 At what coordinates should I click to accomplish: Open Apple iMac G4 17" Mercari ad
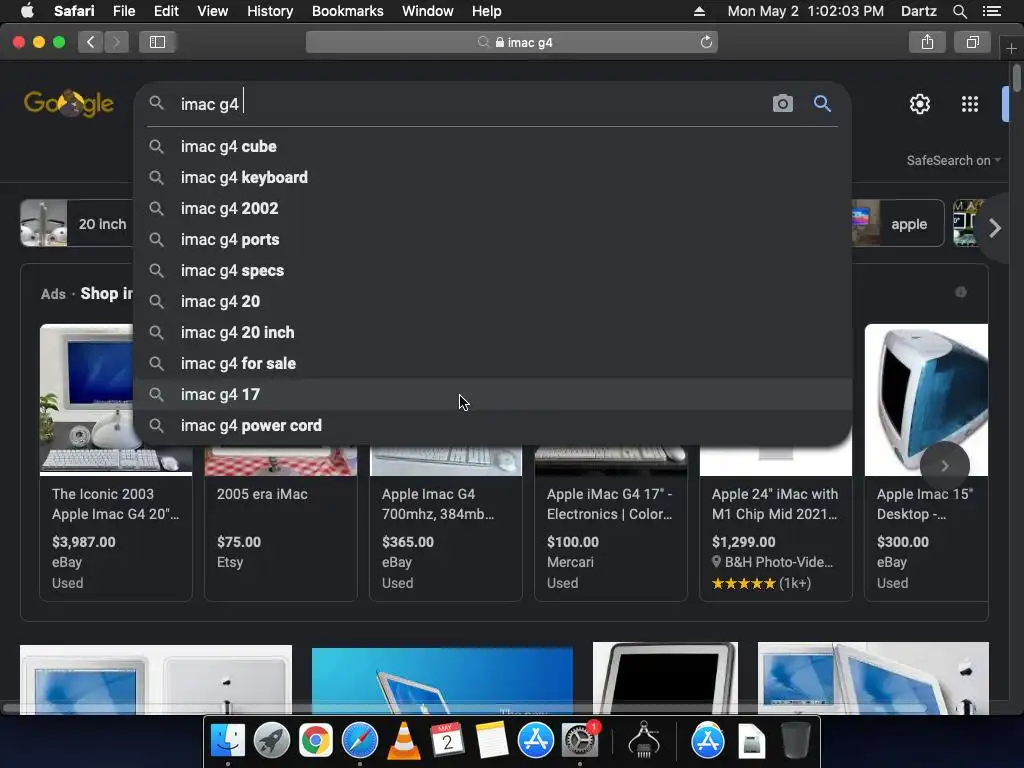(x=609, y=504)
